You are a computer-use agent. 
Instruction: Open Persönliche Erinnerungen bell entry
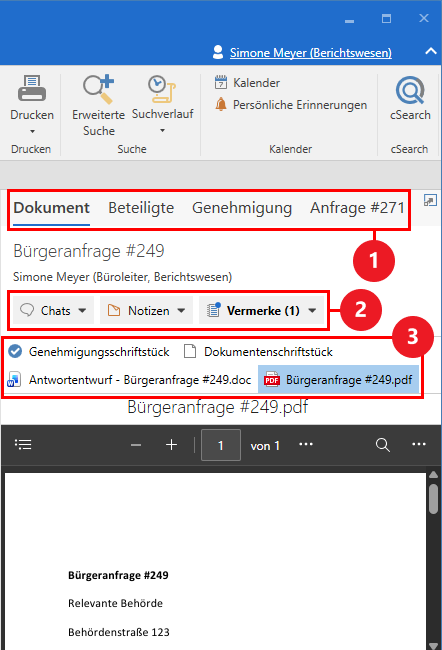pyautogui.click(x=291, y=104)
